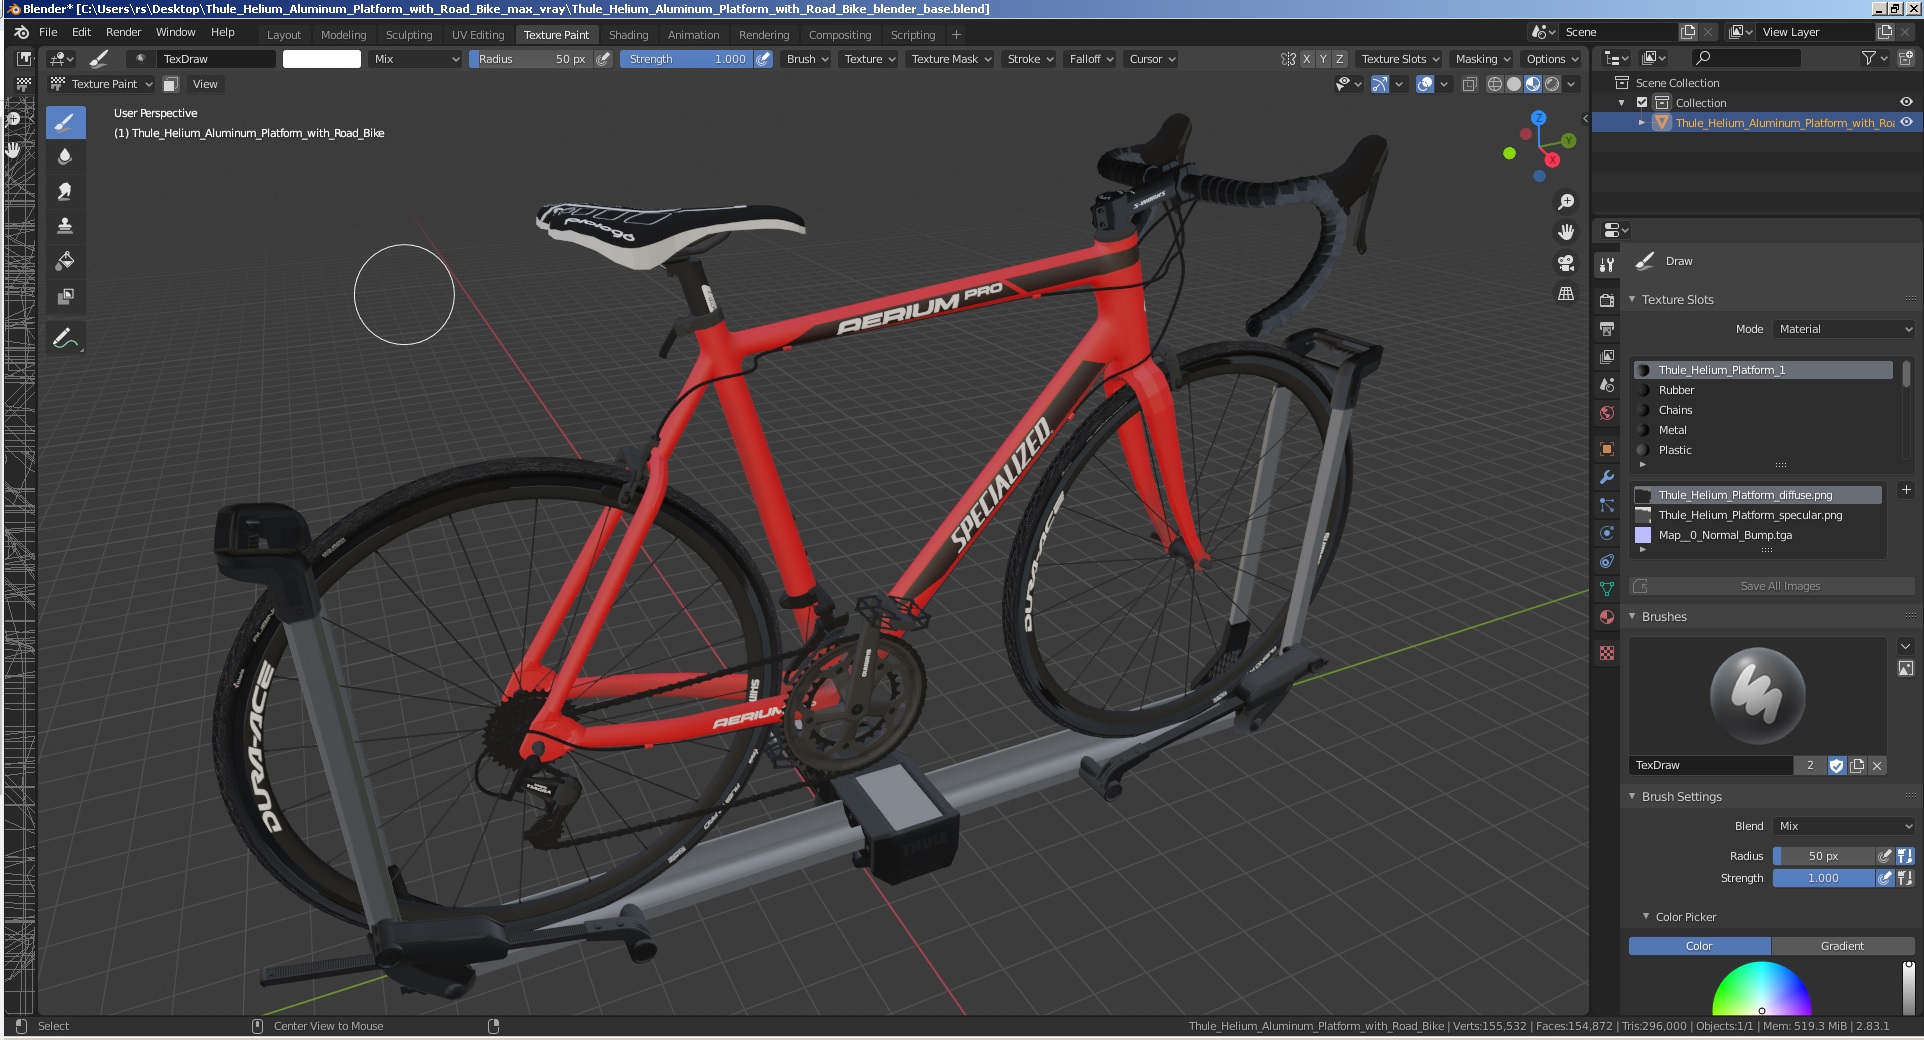Viewport: 1924px width, 1040px height.
Task: Toggle Strength pressure sensitivity in header
Action: click(x=763, y=59)
